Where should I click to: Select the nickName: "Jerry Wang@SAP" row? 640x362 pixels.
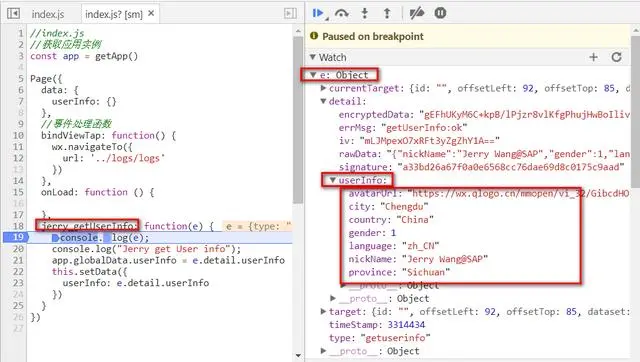point(418,259)
